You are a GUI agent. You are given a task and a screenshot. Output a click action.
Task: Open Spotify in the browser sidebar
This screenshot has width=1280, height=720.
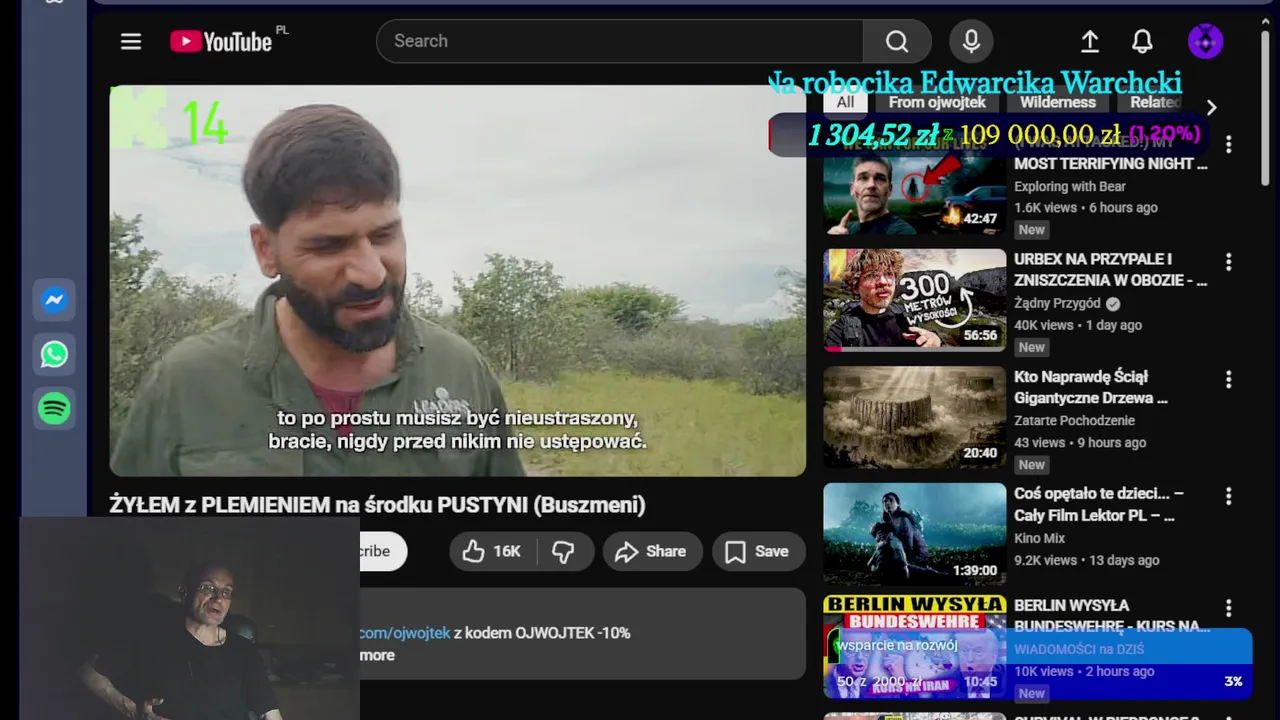click(x=54, y=408)
